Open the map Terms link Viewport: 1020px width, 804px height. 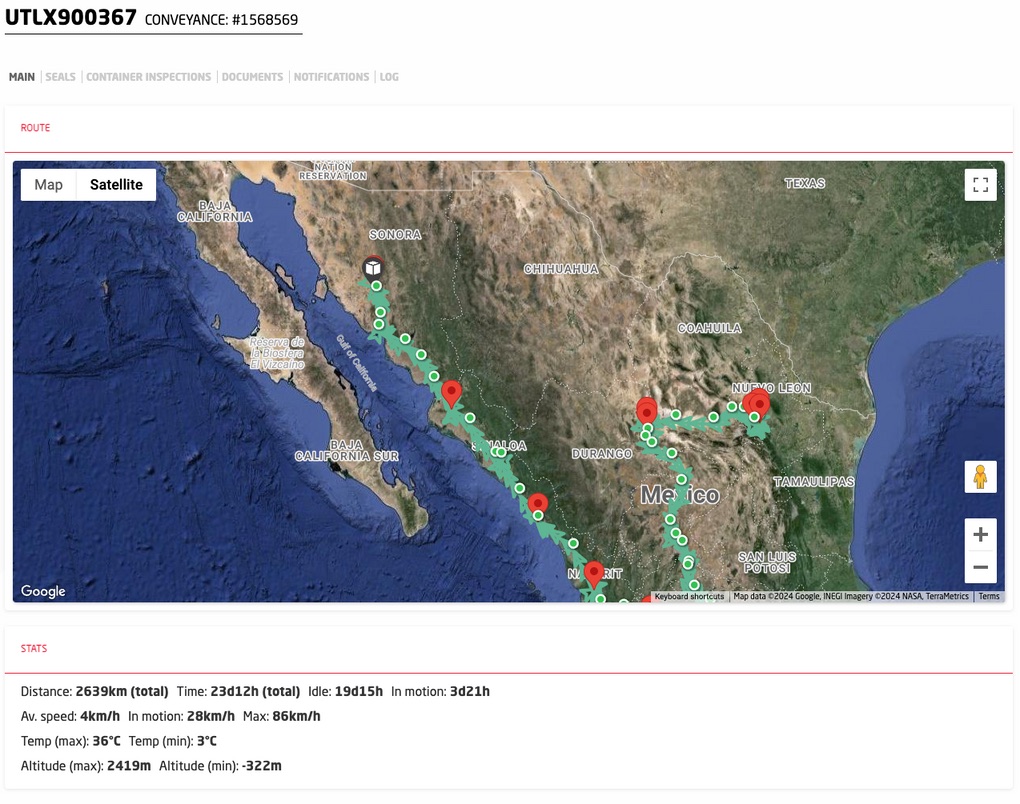tap(989, 596)
